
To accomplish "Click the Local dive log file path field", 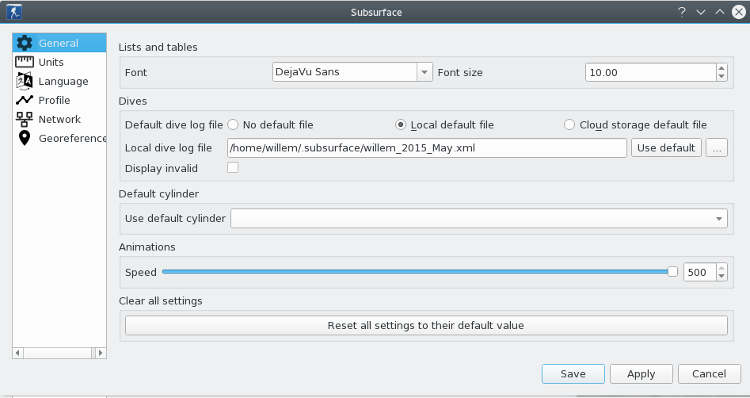I will (427, 148).
